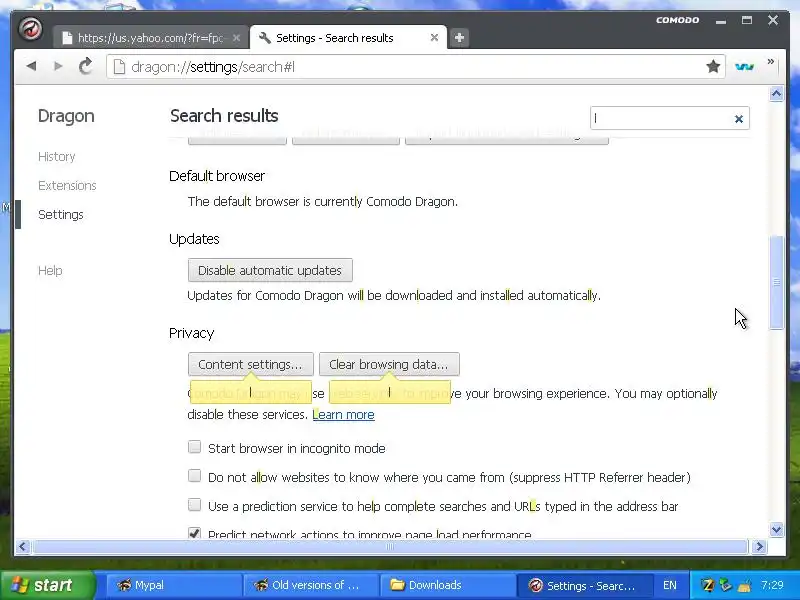Viewport: 800px width, 600px height.
Task: Toggle suppress HTTP Referrer header checkbox
Action: [x=194, y=476]
